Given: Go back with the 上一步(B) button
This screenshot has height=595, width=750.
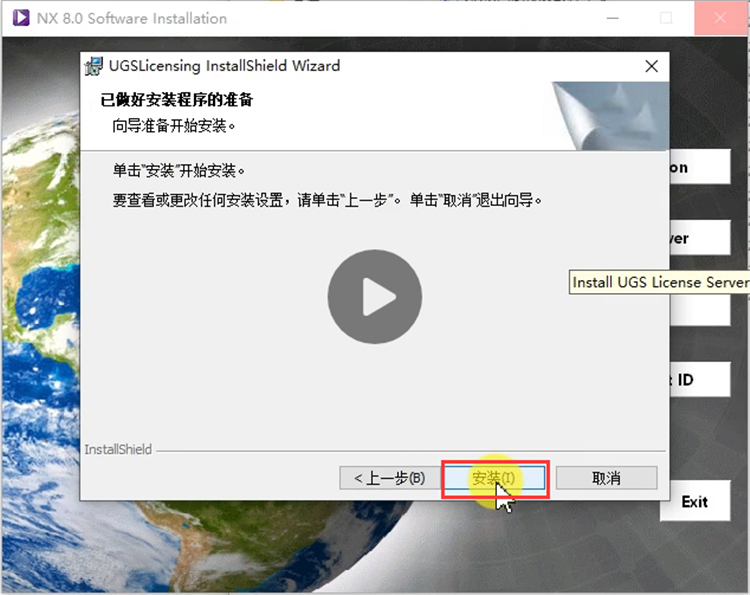Looking at the screenshot, I should [x=389, y=478].
